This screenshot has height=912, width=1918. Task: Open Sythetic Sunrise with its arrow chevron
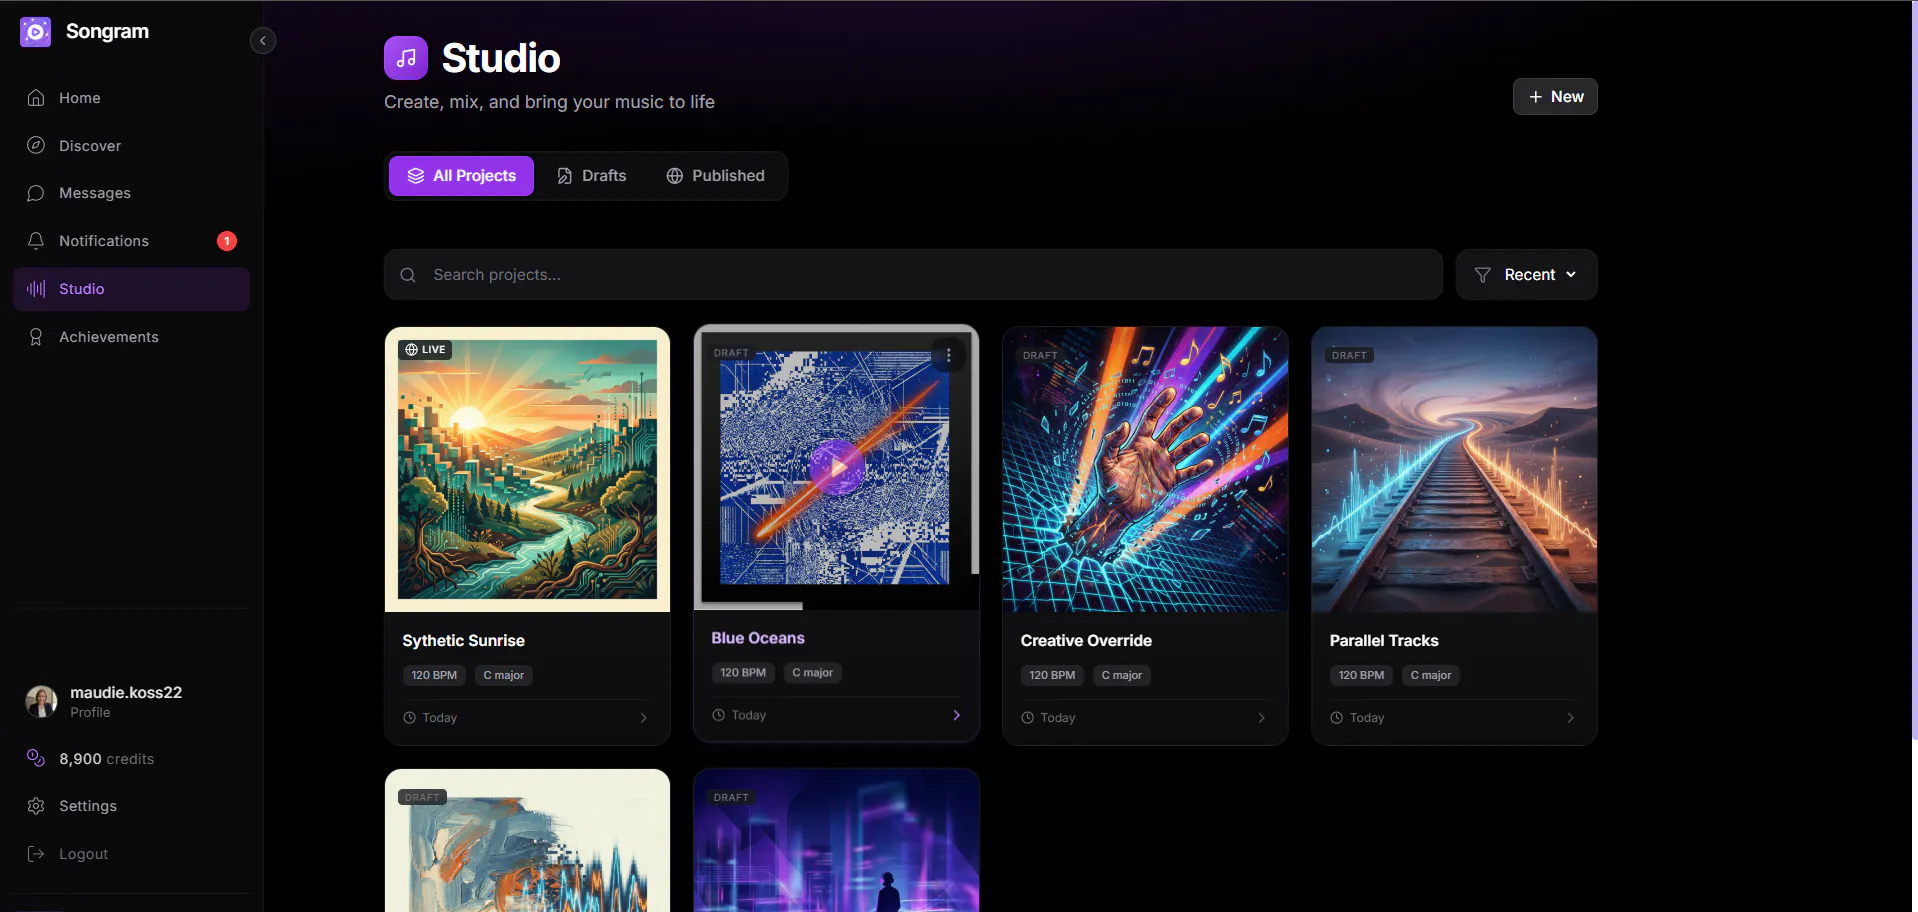643,718
